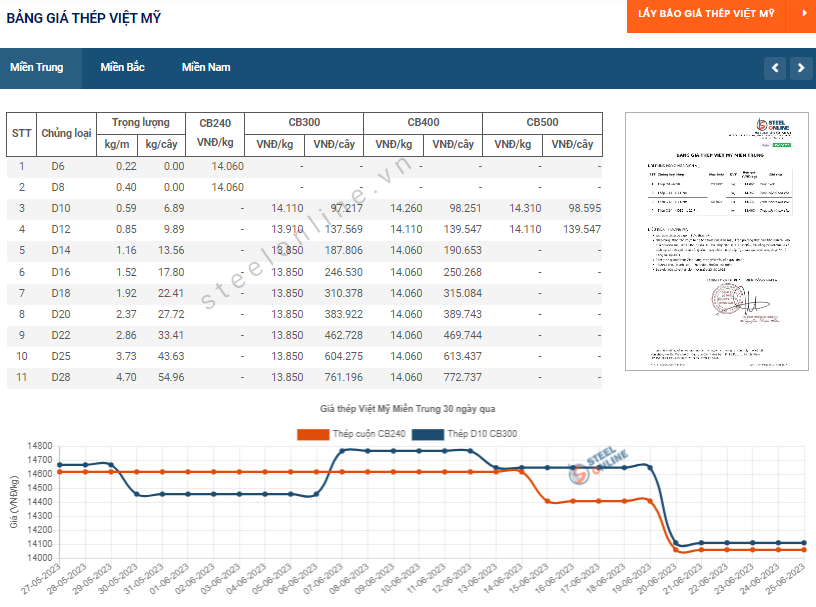Switch to the Miền Trung tab
The image size is (816, 607).
coord(37,68)
